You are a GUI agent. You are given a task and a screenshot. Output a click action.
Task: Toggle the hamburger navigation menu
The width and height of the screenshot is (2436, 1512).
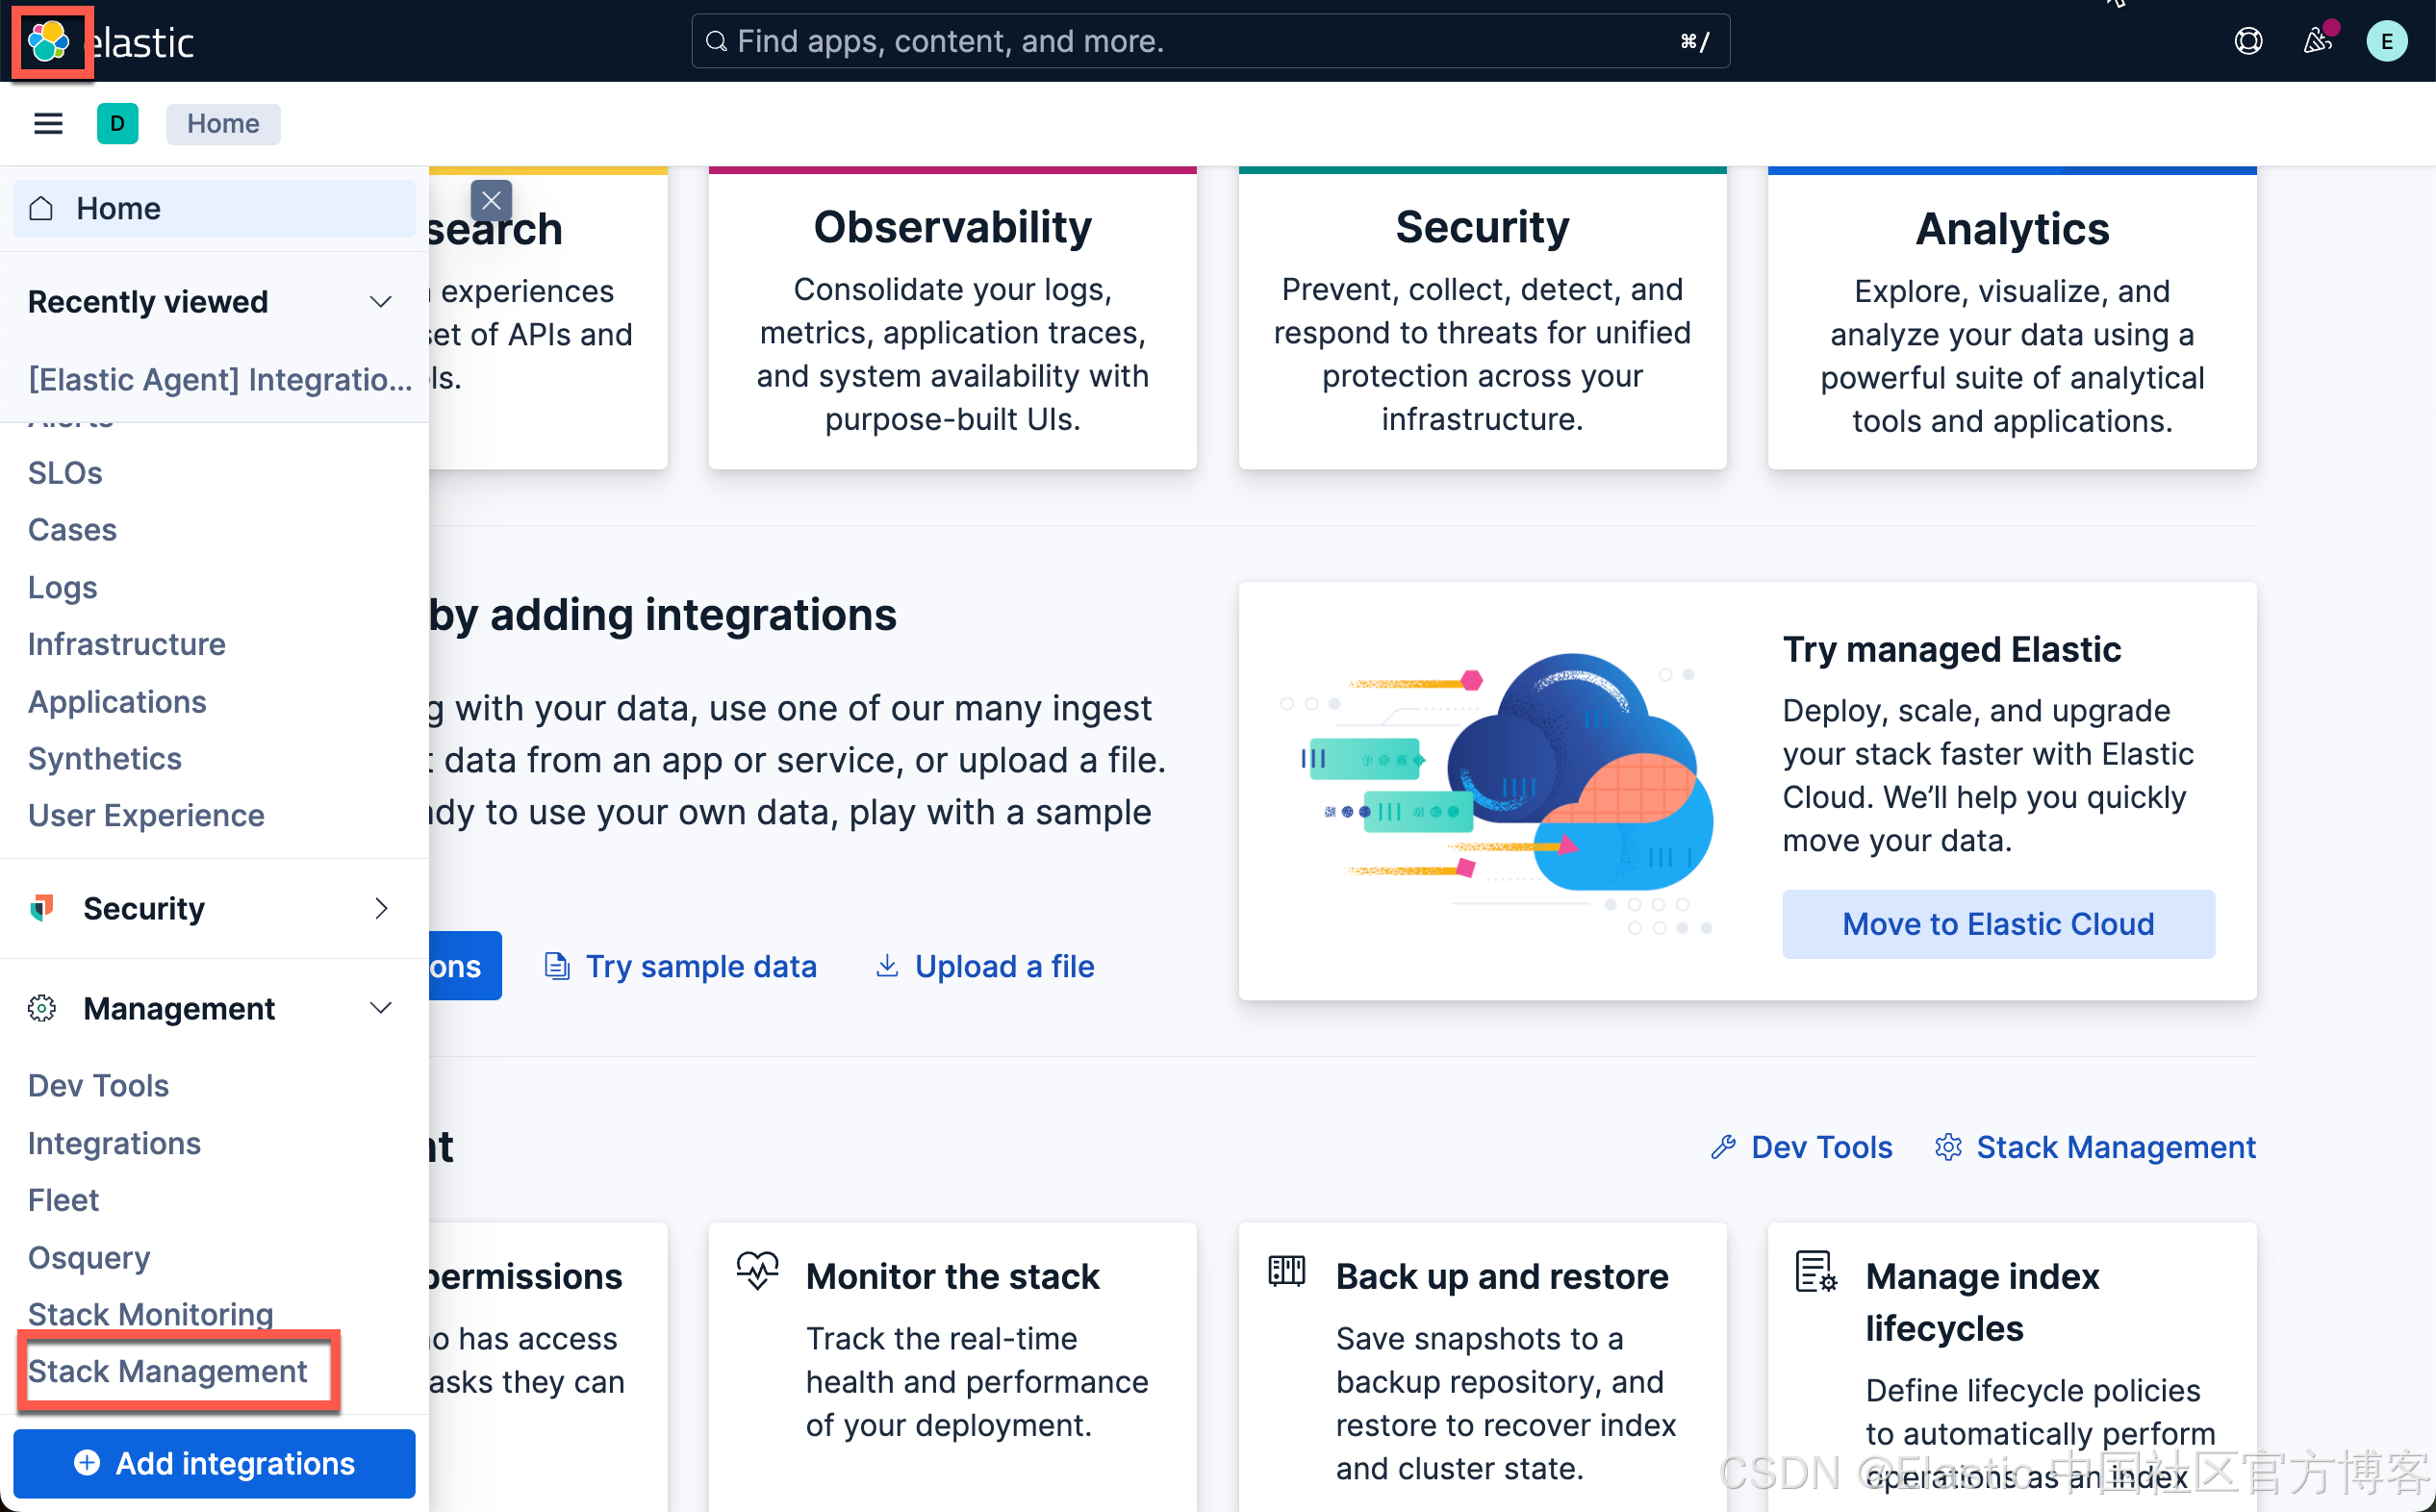point(48,123)
